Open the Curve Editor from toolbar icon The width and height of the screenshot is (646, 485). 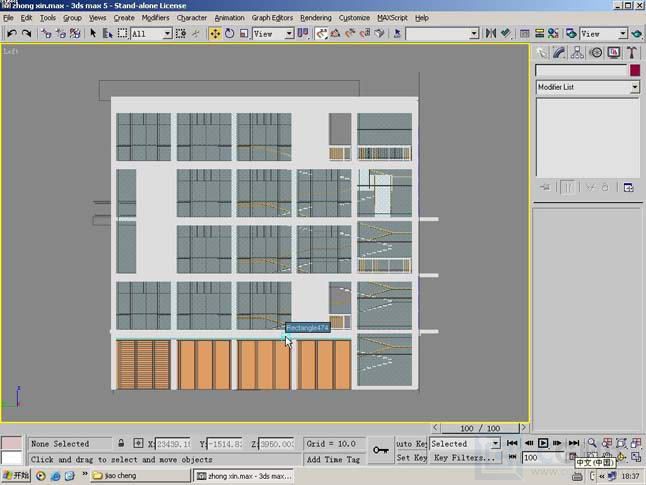click(524, 33)
